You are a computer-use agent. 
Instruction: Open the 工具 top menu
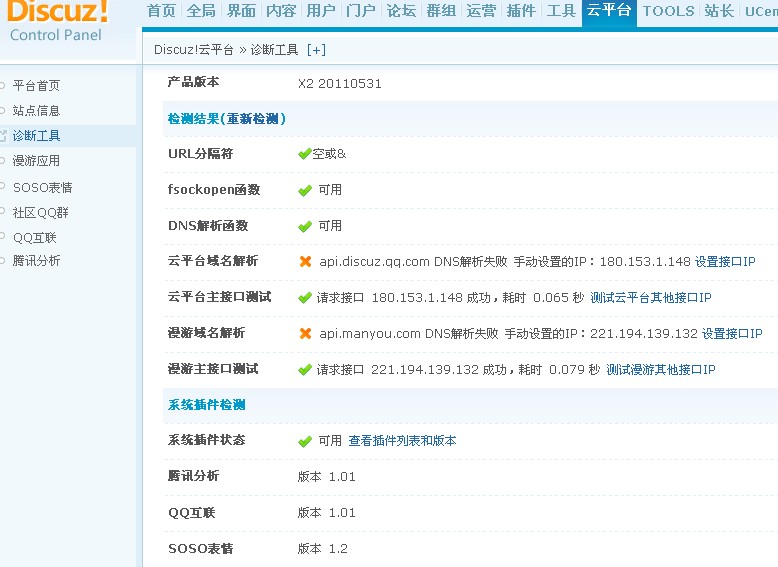coord(561,10)
